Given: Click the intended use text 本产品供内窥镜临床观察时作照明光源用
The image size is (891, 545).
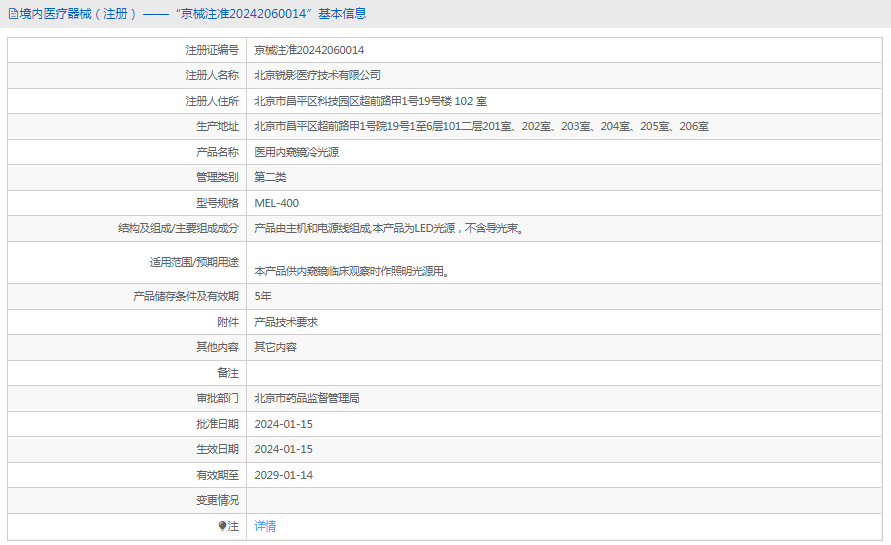Looking at the screenshot, I should 352,271.
